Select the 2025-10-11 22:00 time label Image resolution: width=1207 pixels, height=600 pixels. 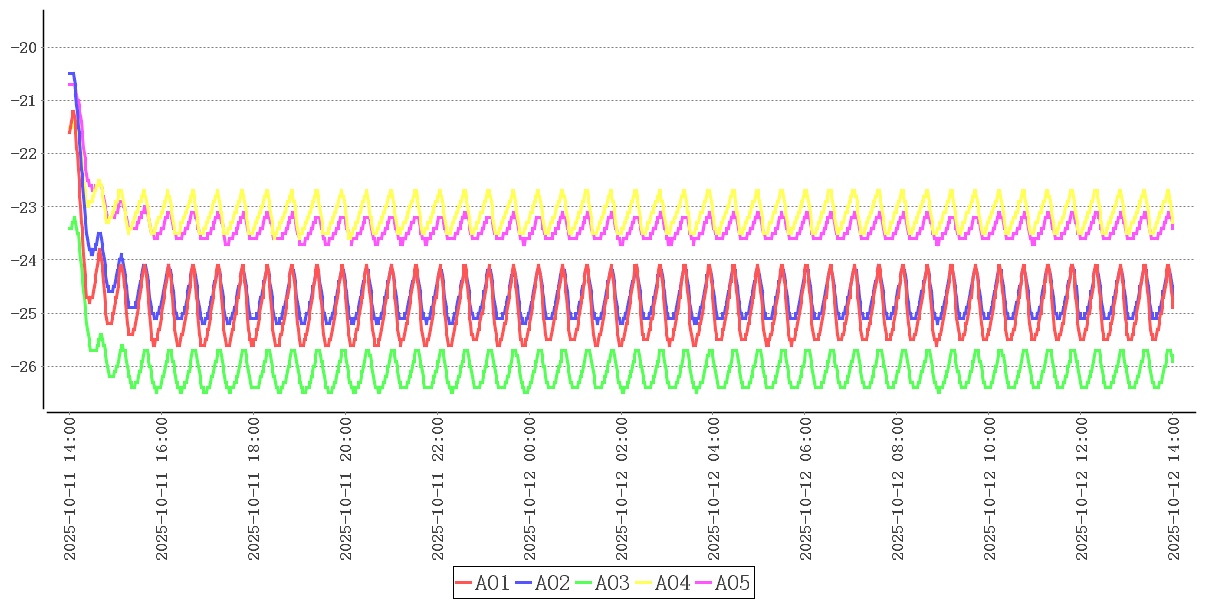tap(438, 490)
